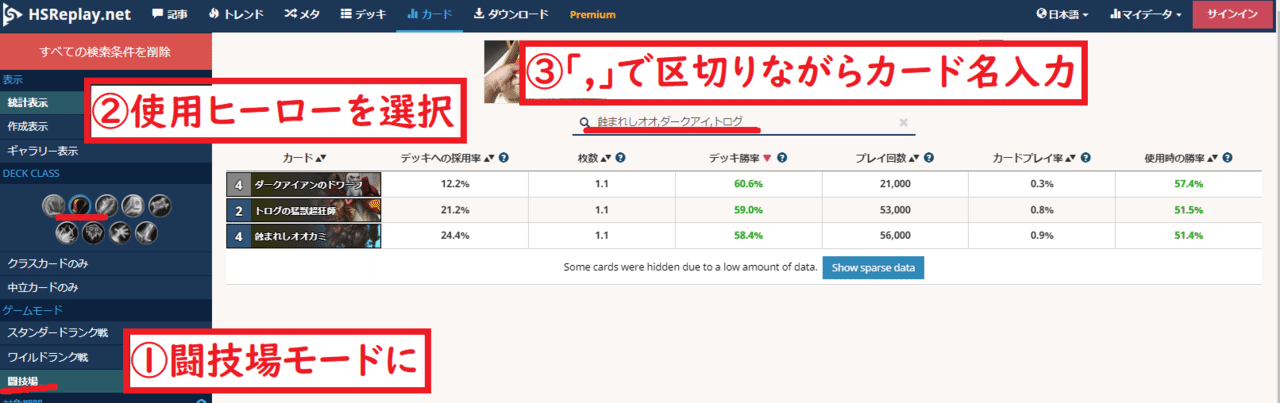
Task: Click help icon beside 枚数 header
Action: pyautogui.click(x=620, y=158)
